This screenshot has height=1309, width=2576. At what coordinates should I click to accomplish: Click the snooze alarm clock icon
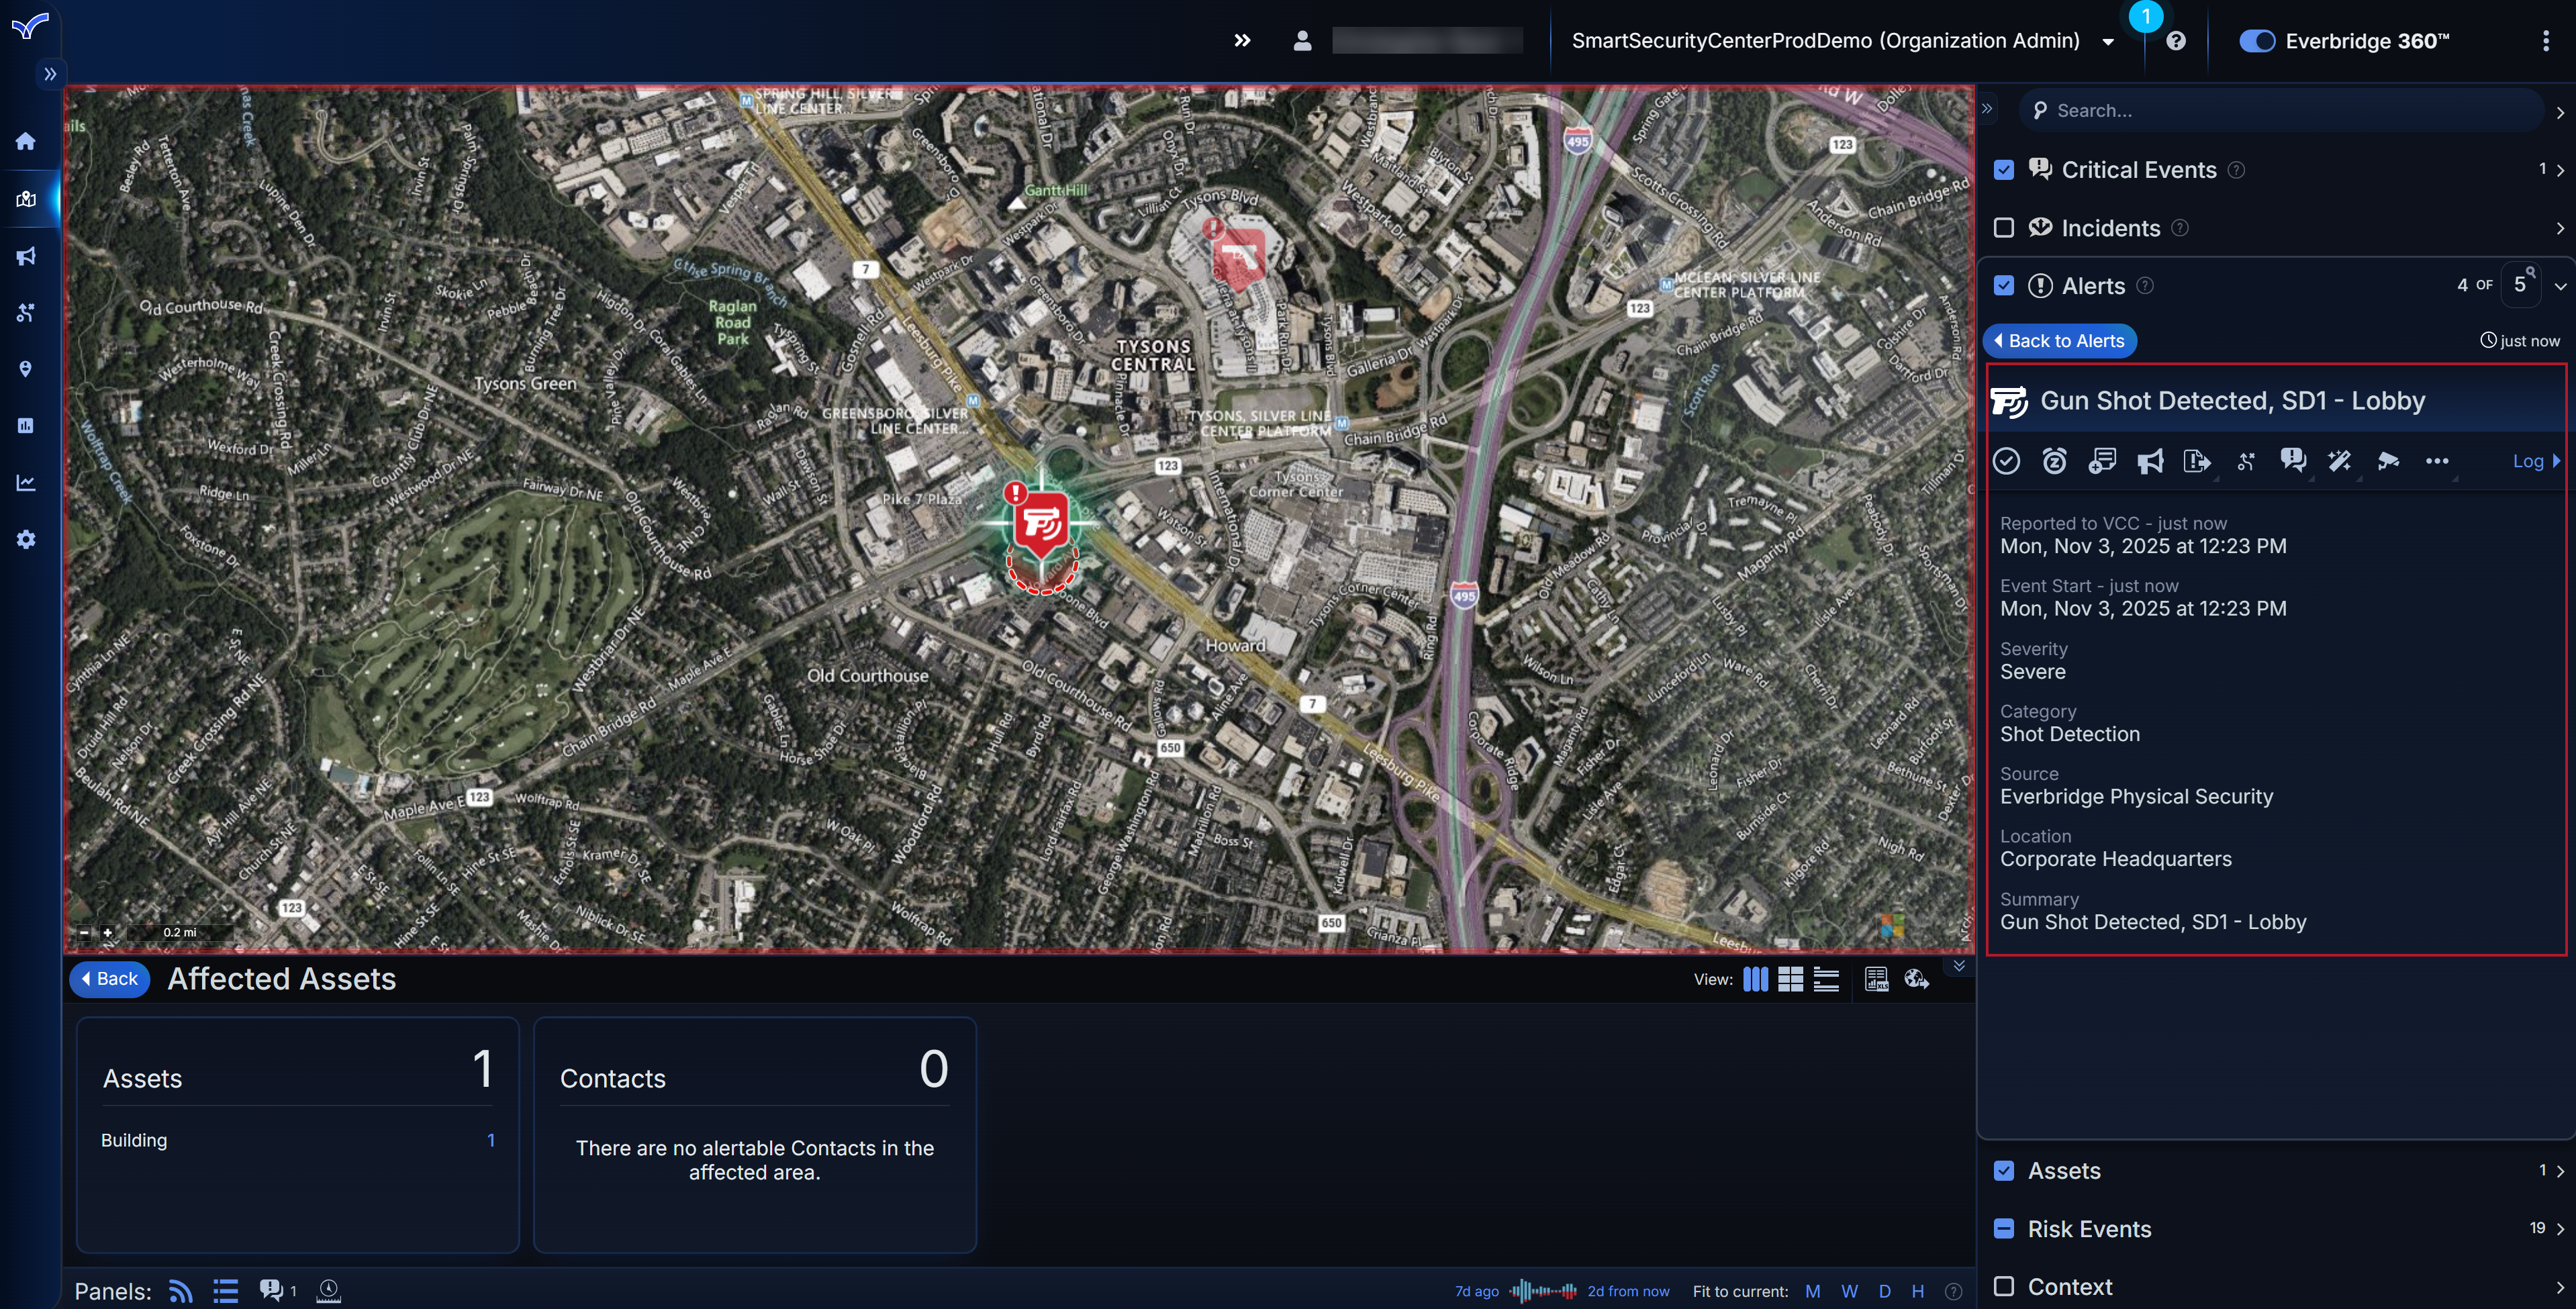coord(2054,461)
